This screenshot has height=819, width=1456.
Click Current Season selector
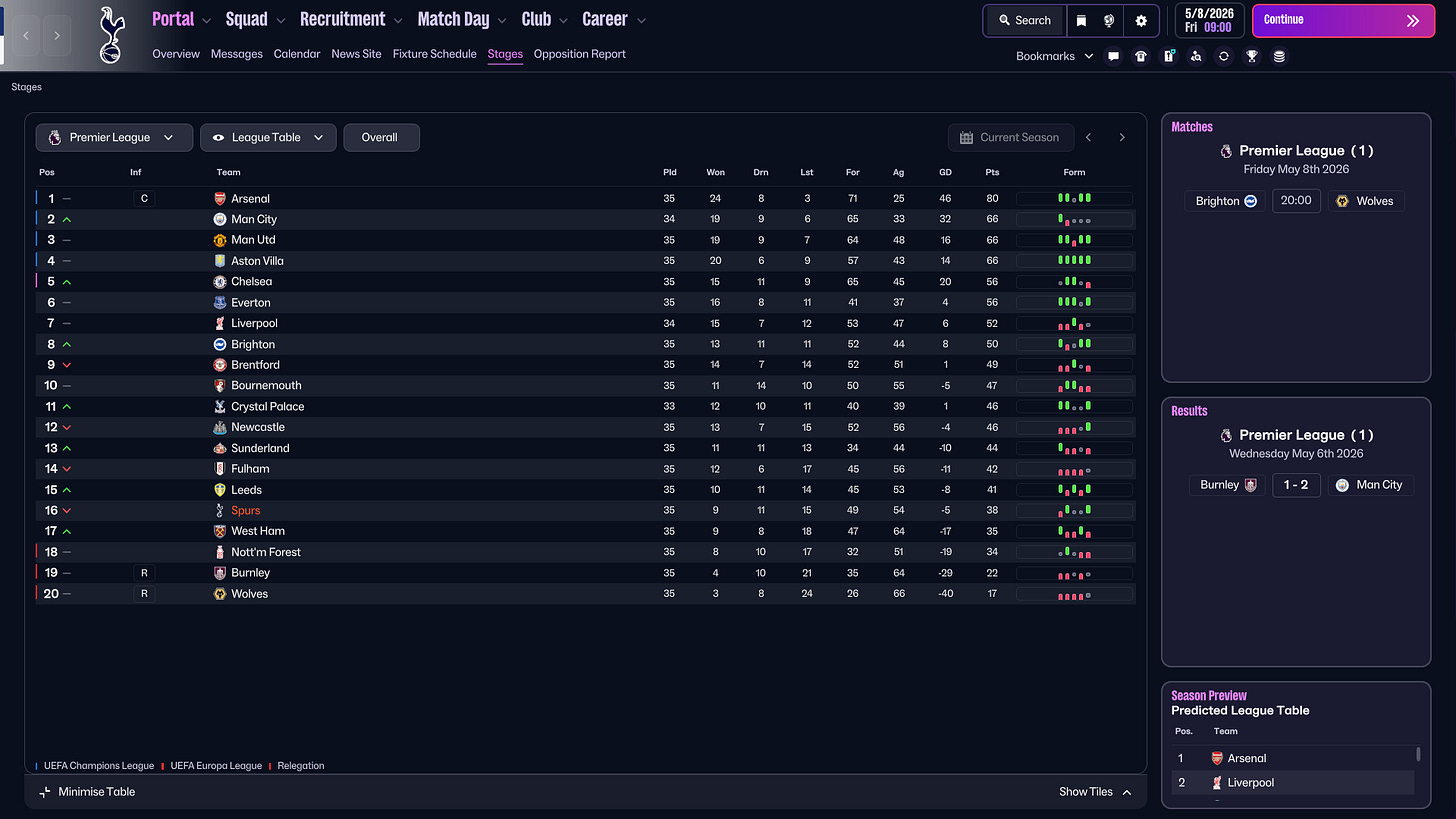point(1010,138)
